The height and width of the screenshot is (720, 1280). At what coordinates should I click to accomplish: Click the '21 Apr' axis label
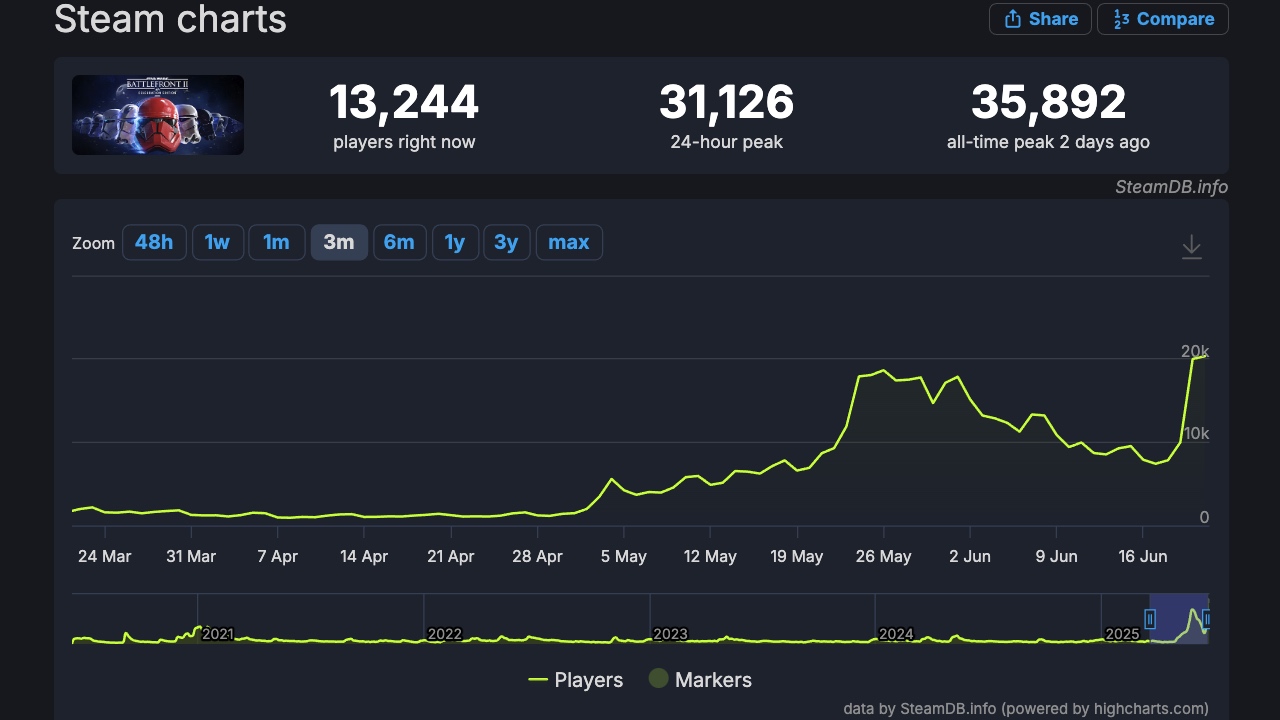point(451,557)
